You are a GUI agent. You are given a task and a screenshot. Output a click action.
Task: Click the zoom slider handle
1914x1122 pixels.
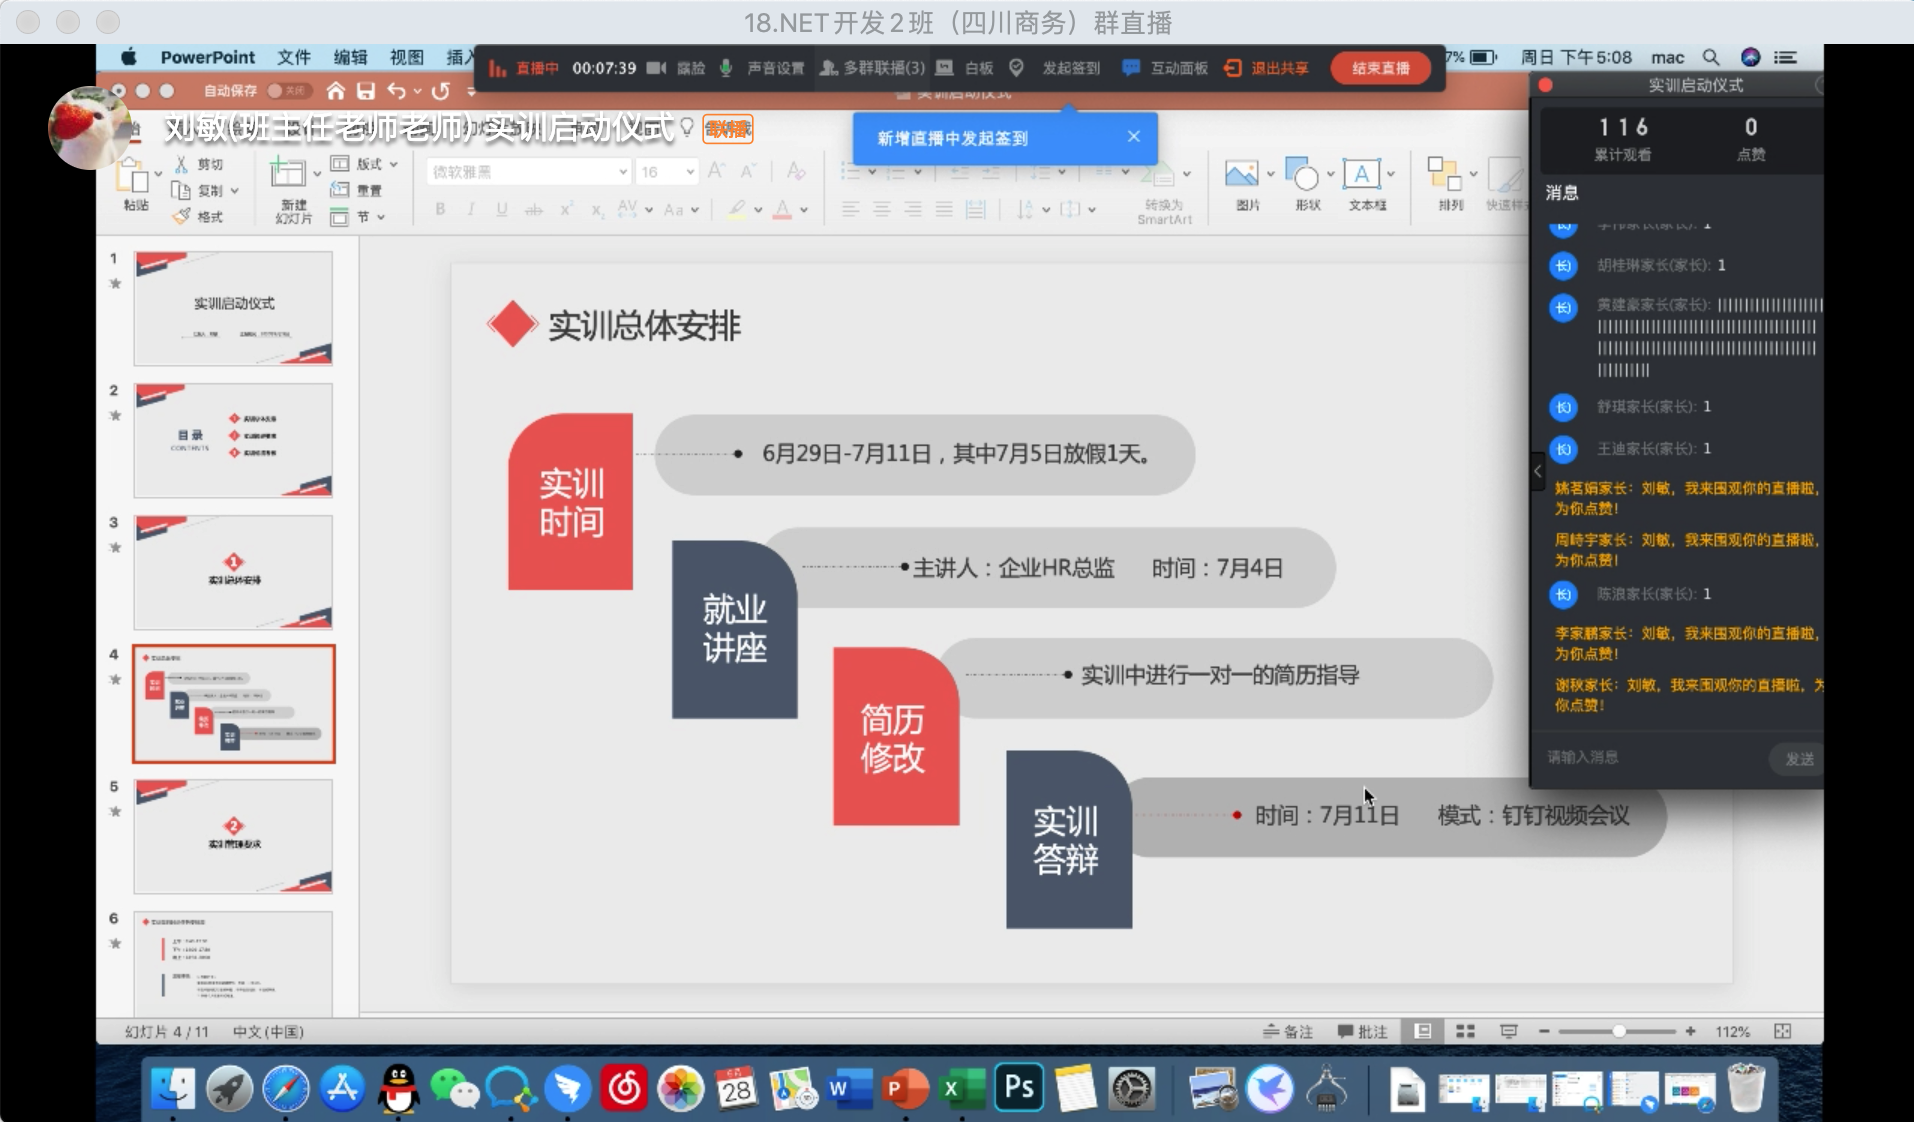tap(1618, 1031)
